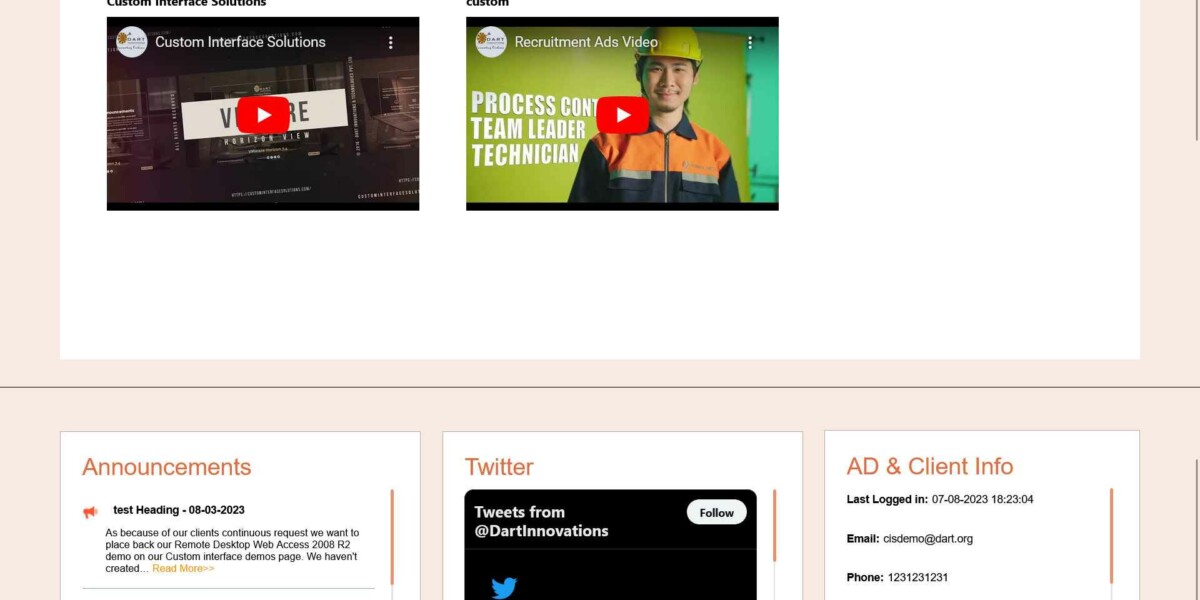Open the Custom Interface Solutions video title link

[x=240, y=42]
